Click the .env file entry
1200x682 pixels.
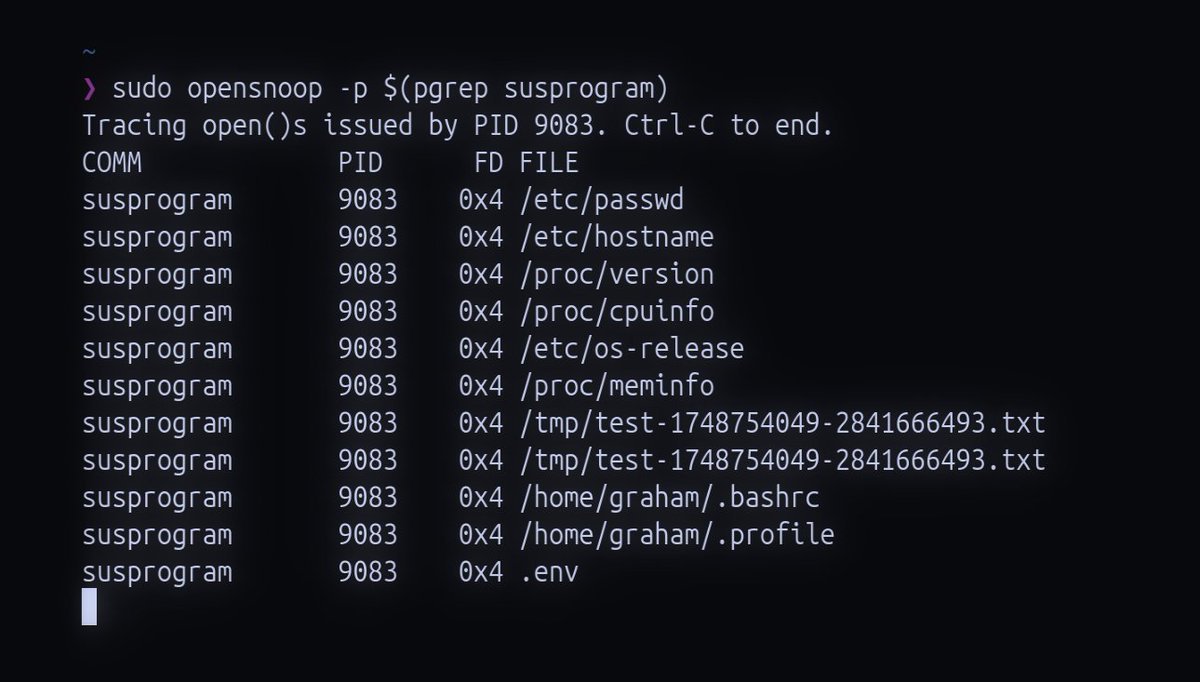549,572
